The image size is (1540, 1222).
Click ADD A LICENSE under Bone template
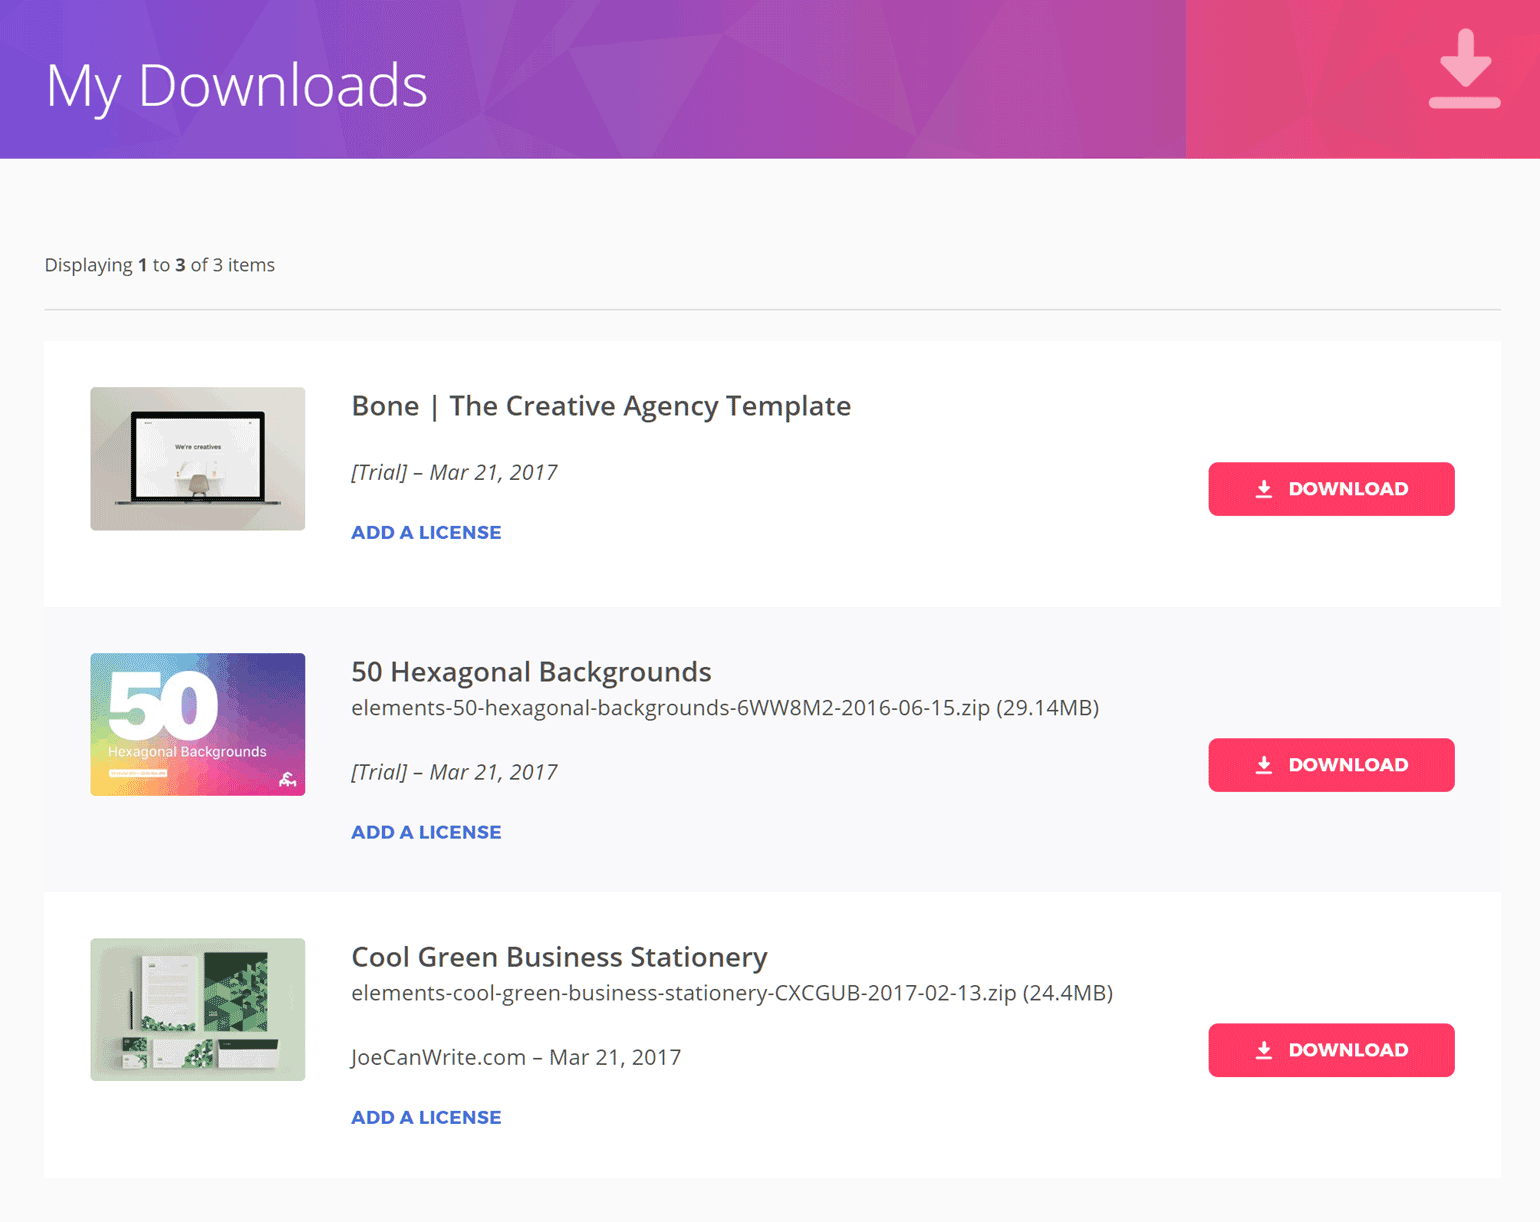[426, 532]
